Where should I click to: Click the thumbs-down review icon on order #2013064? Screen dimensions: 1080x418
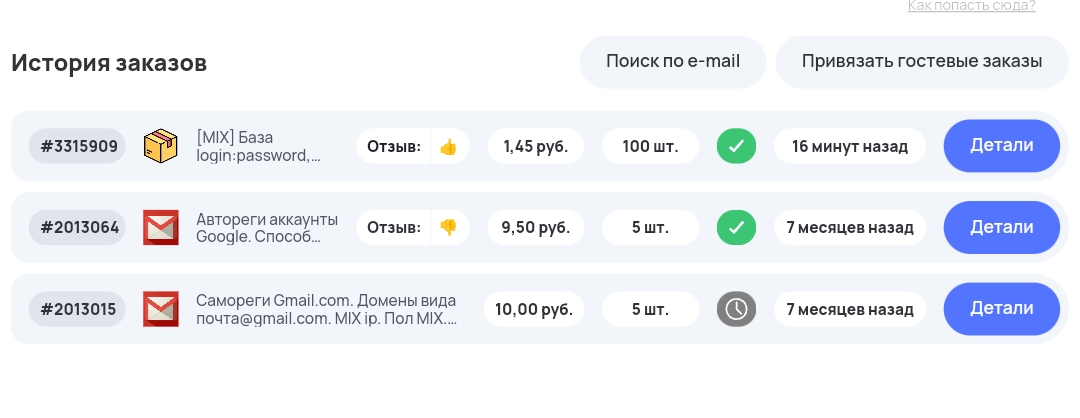[448, 228]
